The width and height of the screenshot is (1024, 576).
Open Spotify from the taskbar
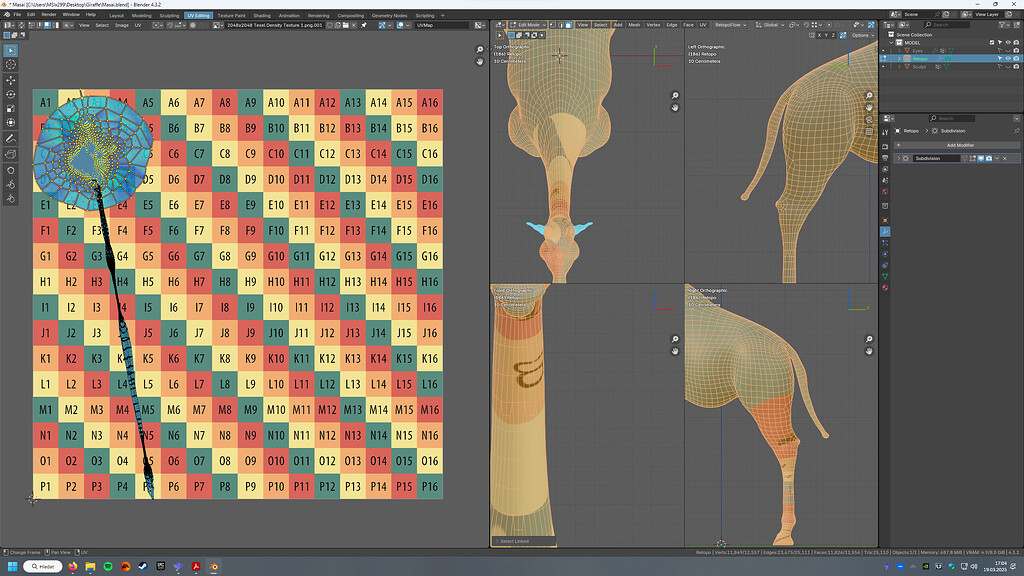coord(108,566)
